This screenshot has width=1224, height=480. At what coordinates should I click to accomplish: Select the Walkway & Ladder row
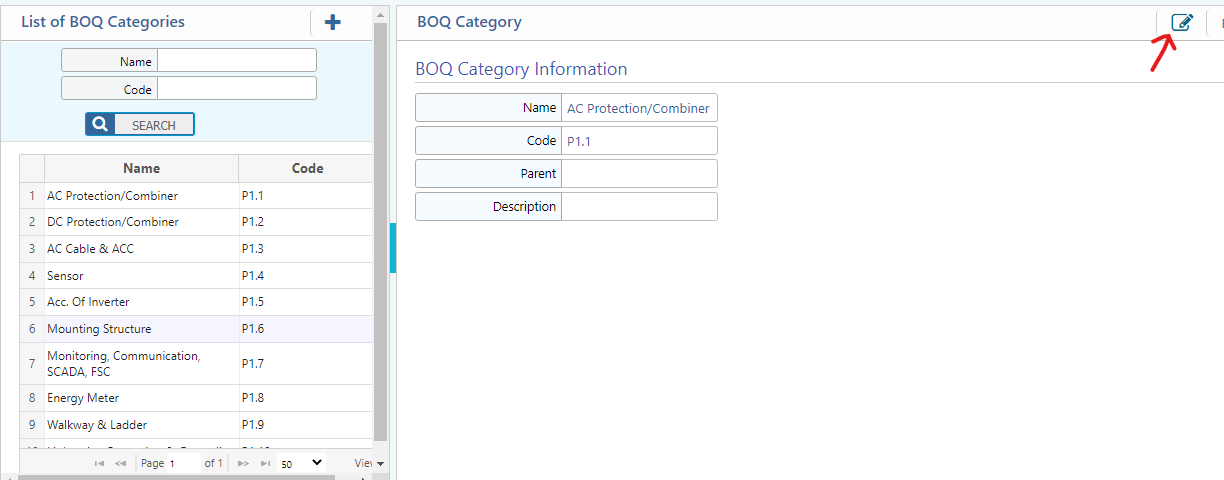point(97,425)
